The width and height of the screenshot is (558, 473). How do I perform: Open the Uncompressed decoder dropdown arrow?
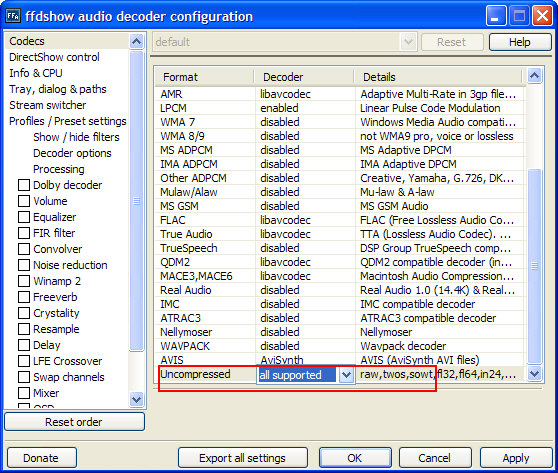(346, 375)
